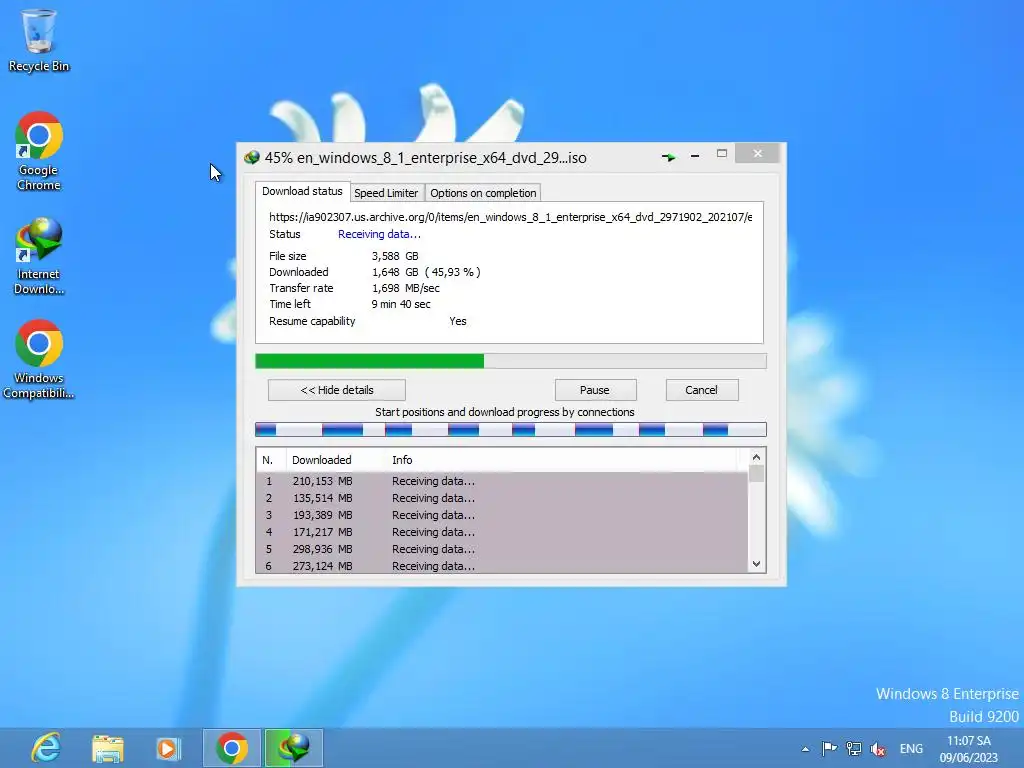Image resolution: width=1024 pixels, height=768 pixels.
Task: Click the connection list scroll down arrow
Action: [x=756, y=564]
